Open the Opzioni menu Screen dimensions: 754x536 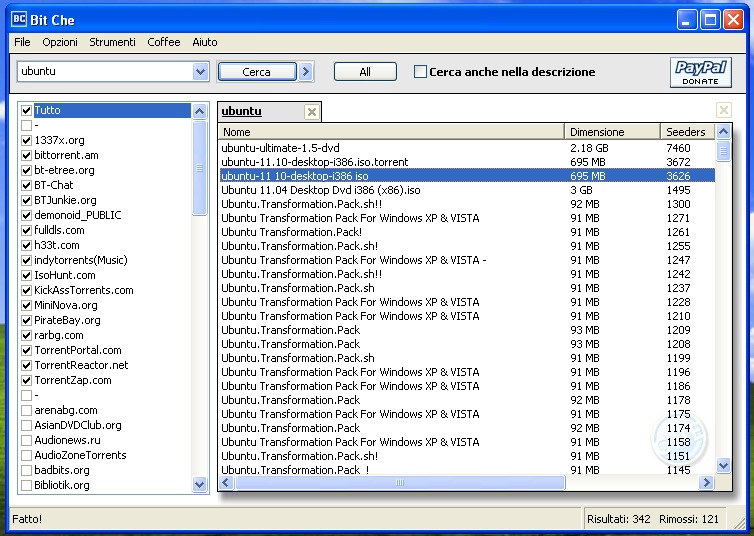point(60,42)
